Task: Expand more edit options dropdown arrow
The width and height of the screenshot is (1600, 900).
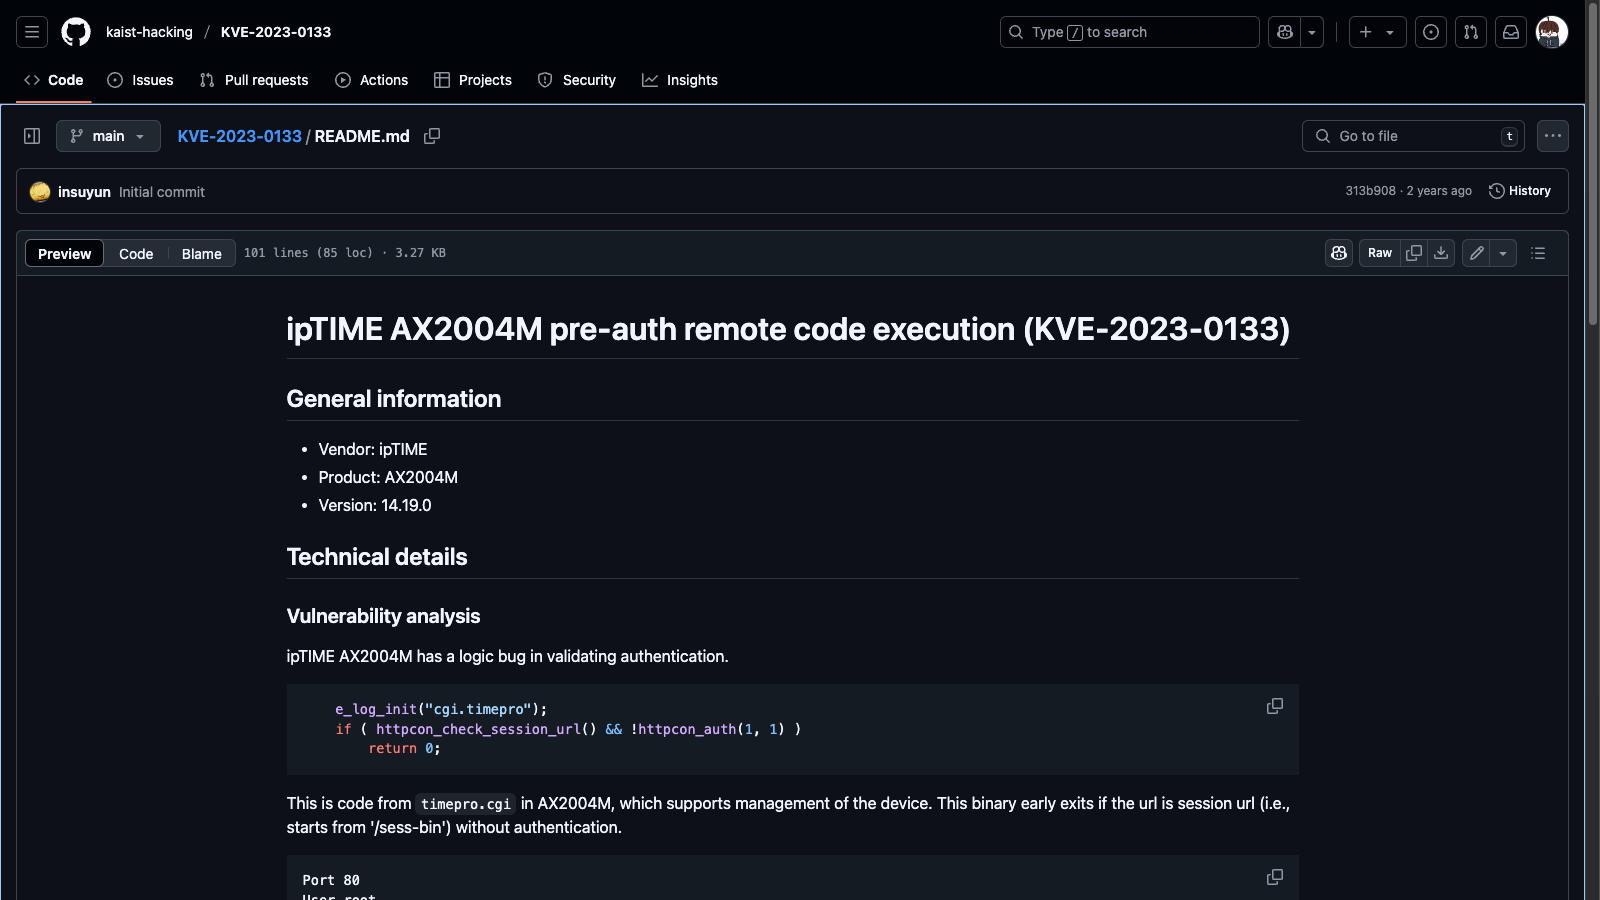Action: click(1503, 253)
